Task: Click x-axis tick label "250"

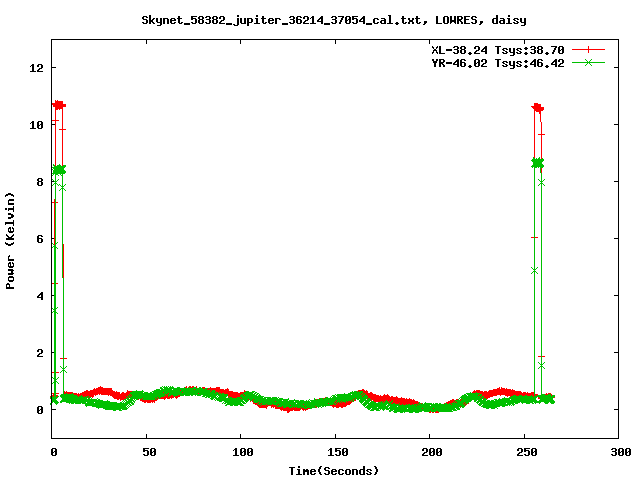Action: 527,452
